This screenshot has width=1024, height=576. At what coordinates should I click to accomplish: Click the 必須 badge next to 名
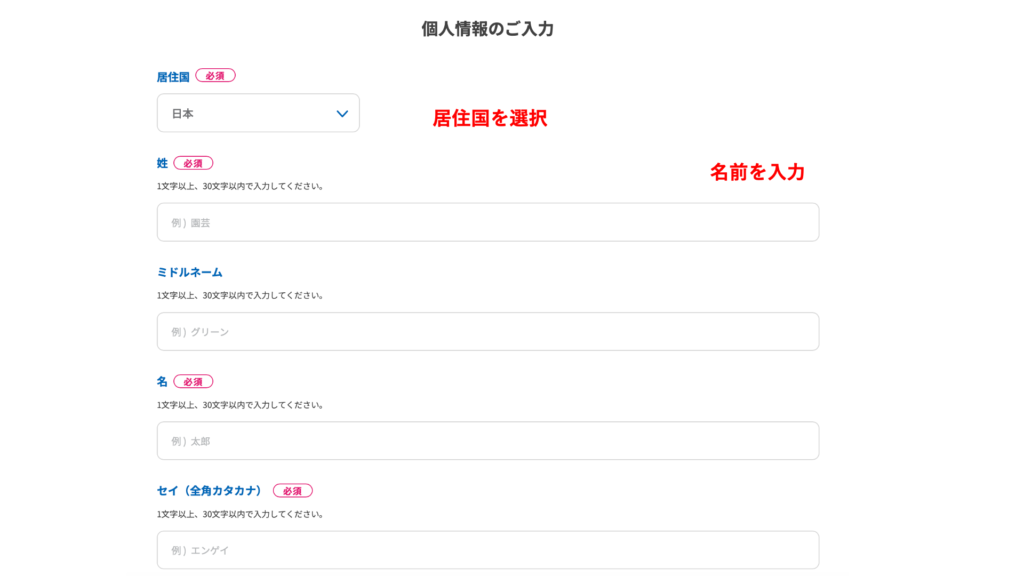[193, 381]
